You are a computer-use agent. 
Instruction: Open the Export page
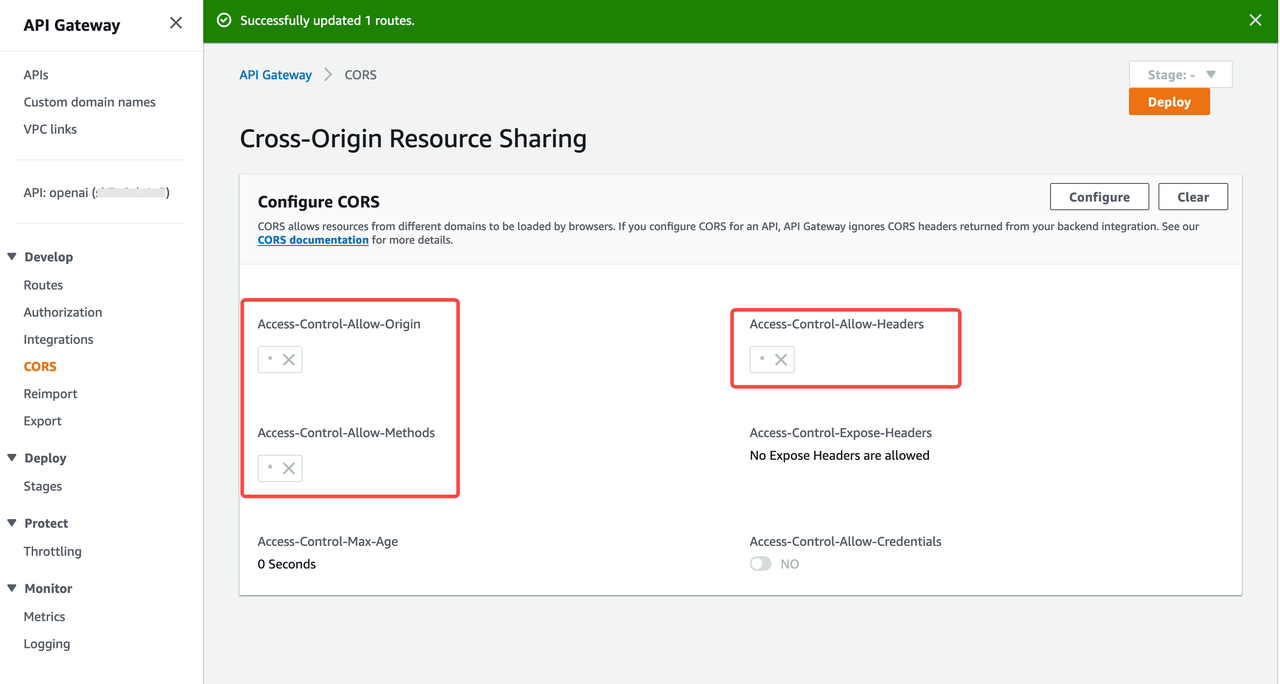[x=42, y=421]
